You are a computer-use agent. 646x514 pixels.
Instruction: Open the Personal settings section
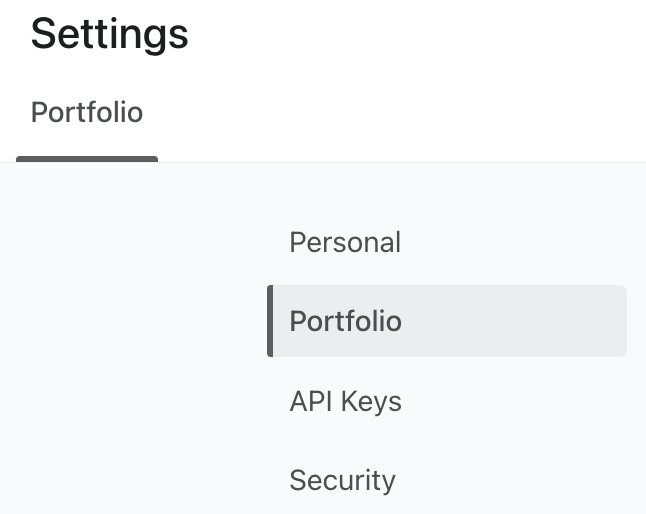[x=345, y=243]
